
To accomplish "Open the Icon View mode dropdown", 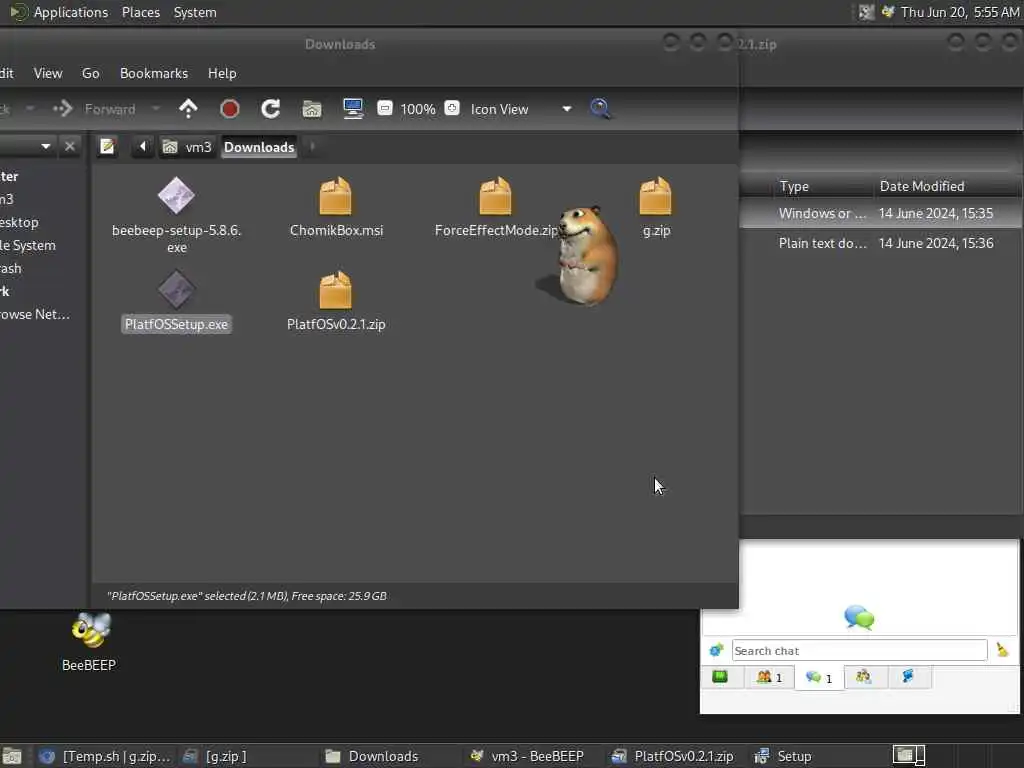I will (520, 109).
